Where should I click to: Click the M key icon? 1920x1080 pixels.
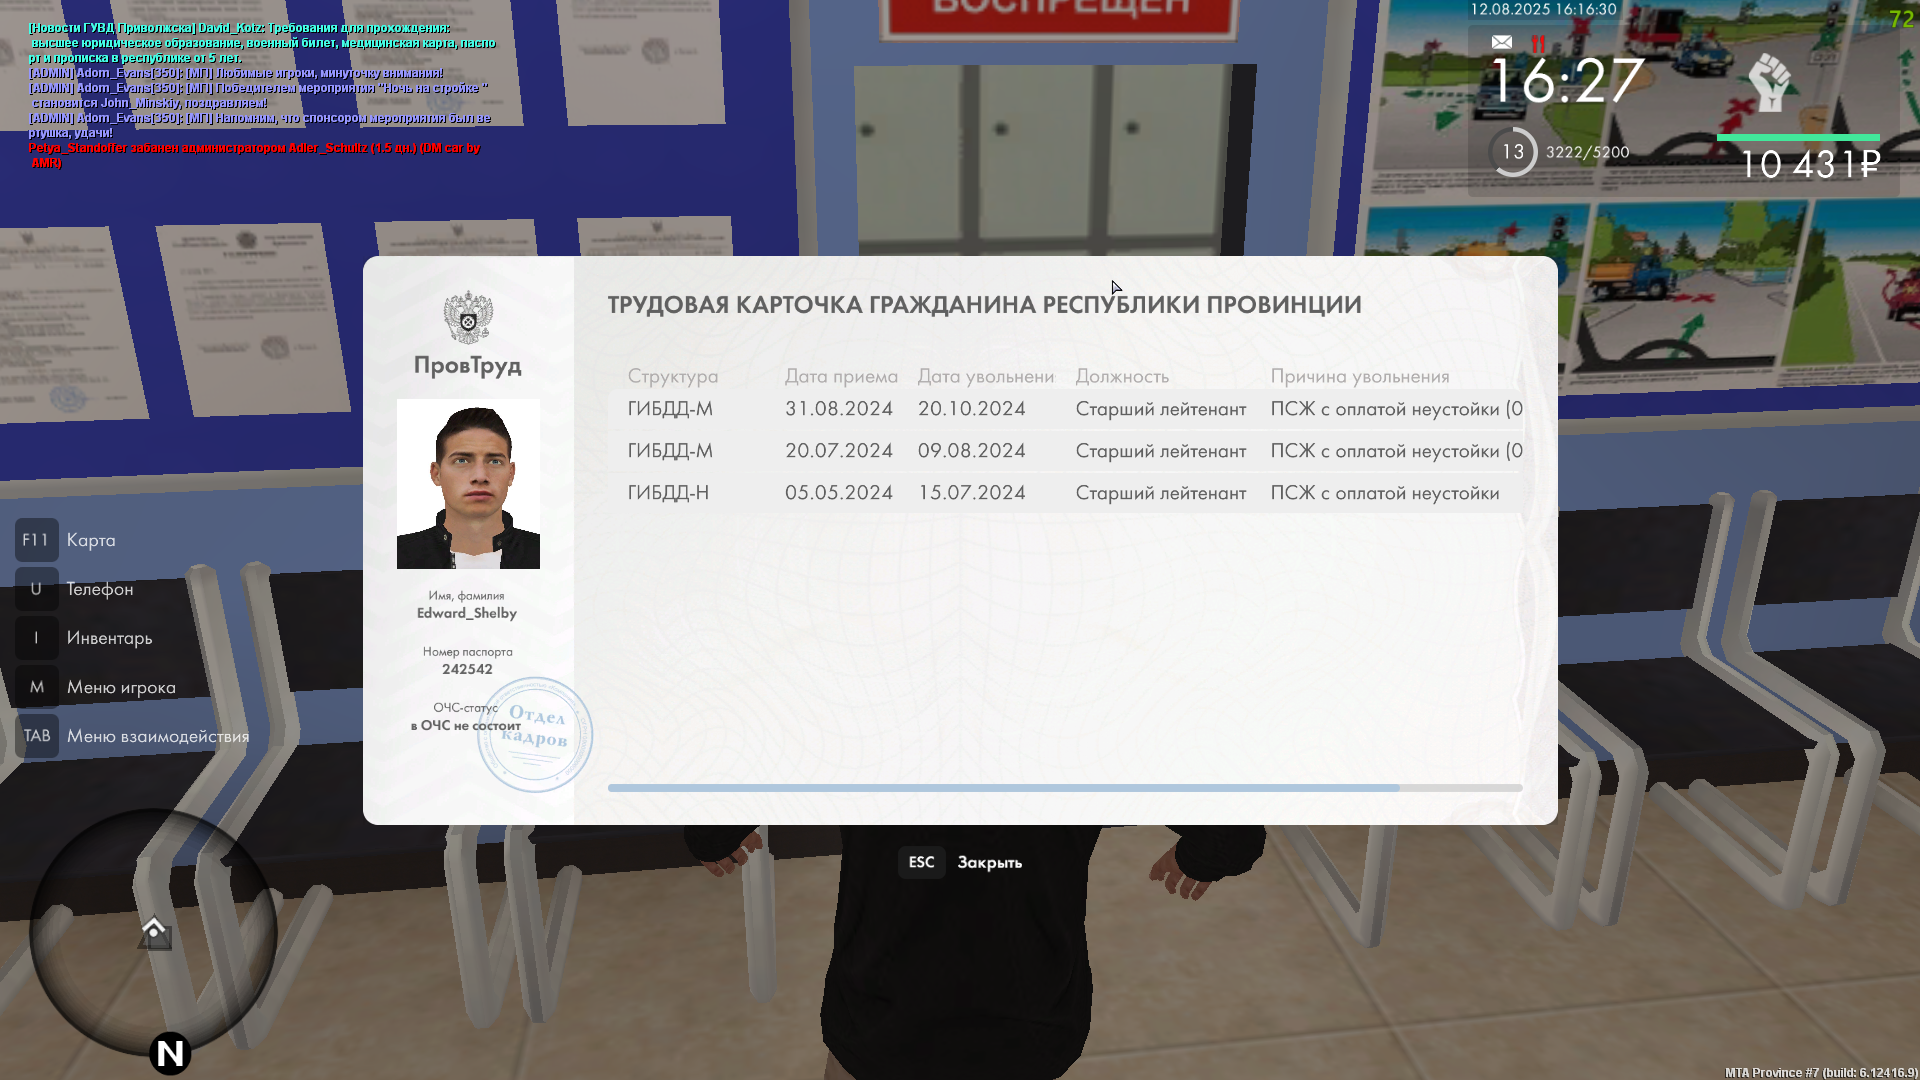click(36, 687)
